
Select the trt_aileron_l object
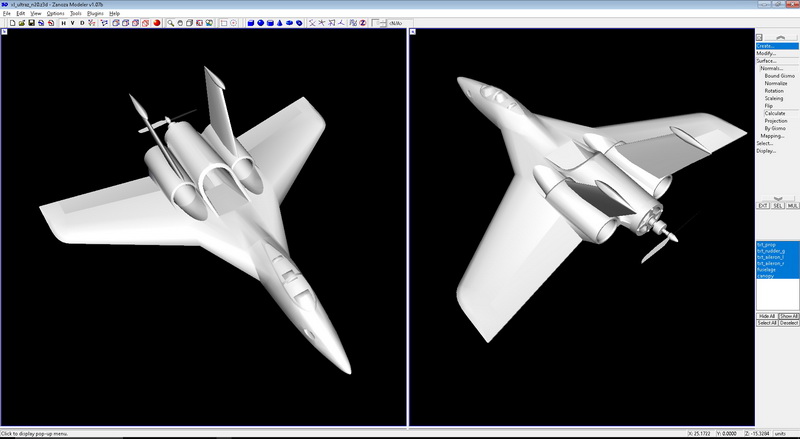(x=778, y=257)
